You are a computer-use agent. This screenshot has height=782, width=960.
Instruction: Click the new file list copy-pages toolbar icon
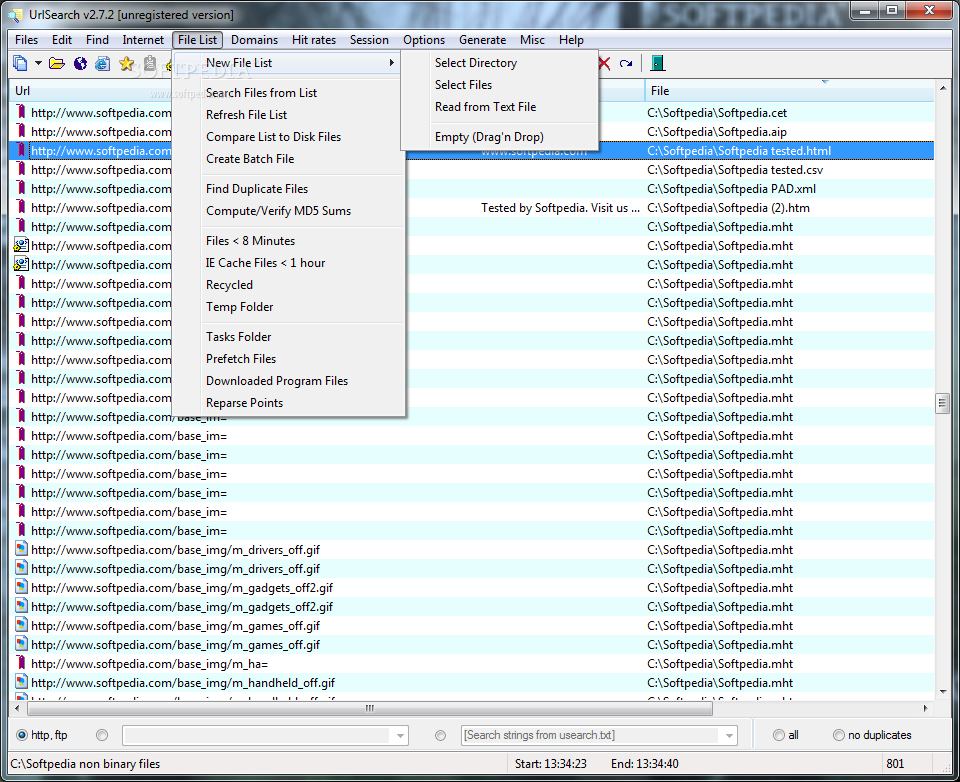pos(20,63)
